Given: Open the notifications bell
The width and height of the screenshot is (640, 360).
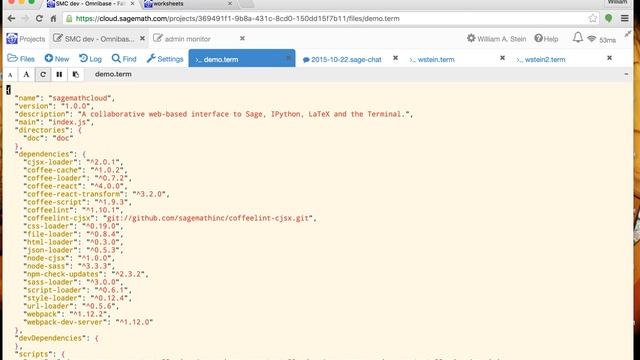Looking at the screenshot, I should 578,38.
